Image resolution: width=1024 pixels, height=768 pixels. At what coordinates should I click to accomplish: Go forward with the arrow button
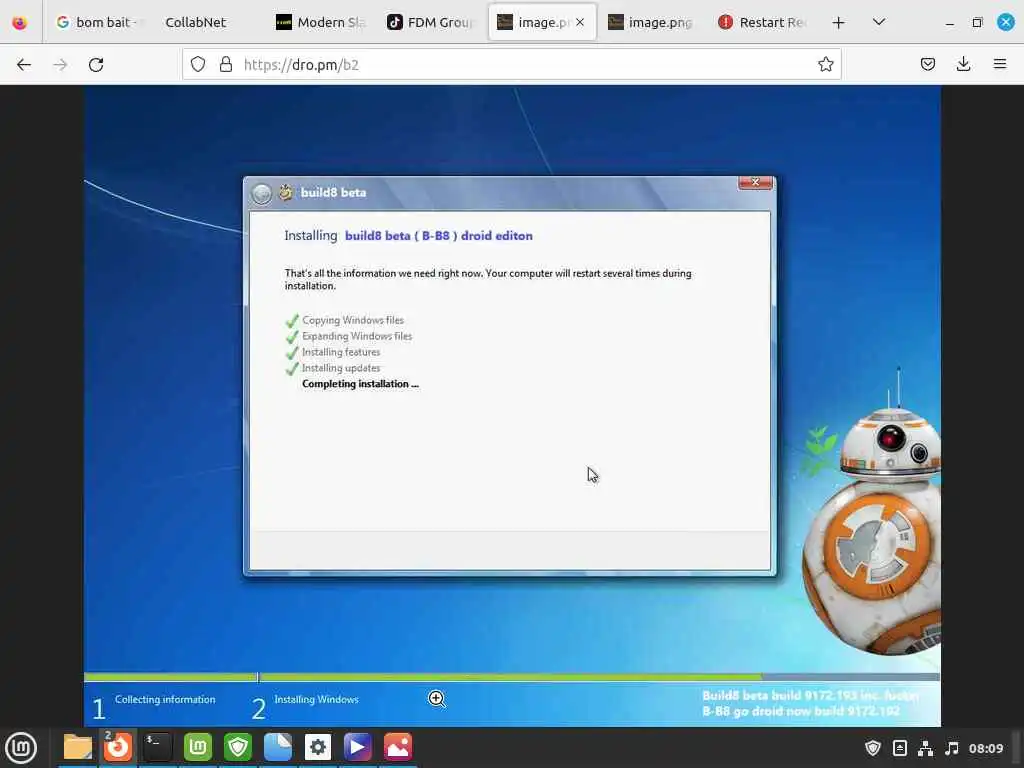pyautogui.click(x=60, y=65)
